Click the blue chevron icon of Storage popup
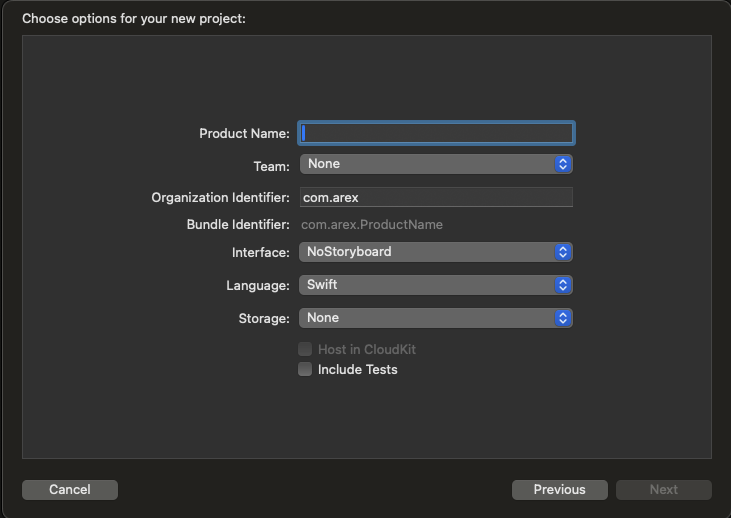The height and width of the screenshot is (518, 731). 563,318
